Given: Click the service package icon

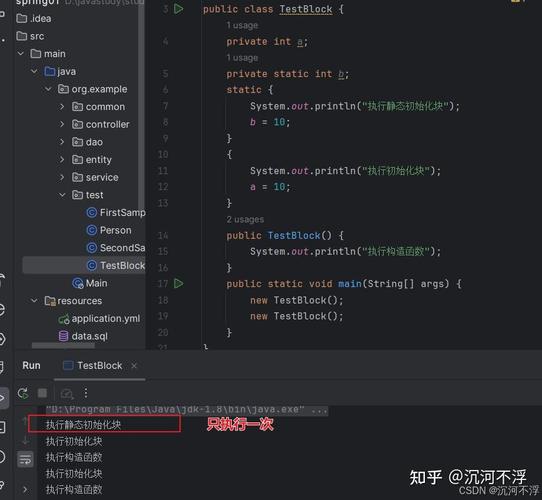Looking at the screenshot, I should click(77, 177).
